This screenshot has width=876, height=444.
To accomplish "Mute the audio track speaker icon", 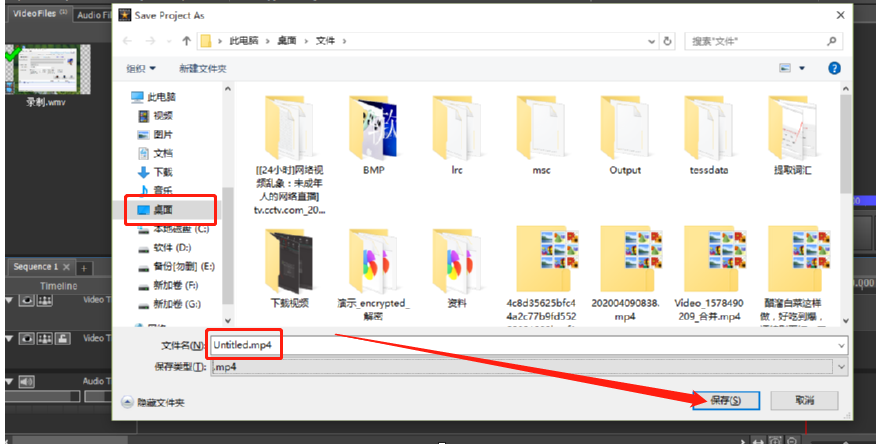I will coord(26,382).
